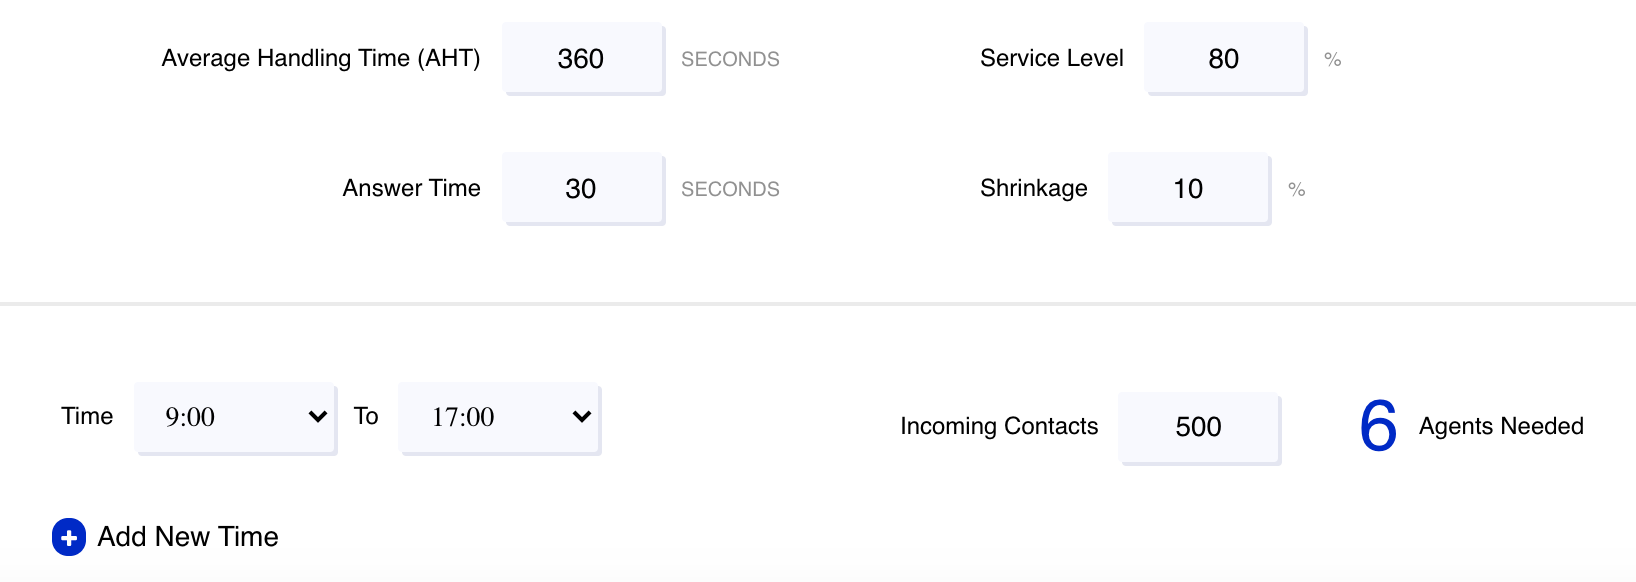Screen dimensions: 1636x582
Task: Click the Service Level label text
Action: coord(1052,59)
